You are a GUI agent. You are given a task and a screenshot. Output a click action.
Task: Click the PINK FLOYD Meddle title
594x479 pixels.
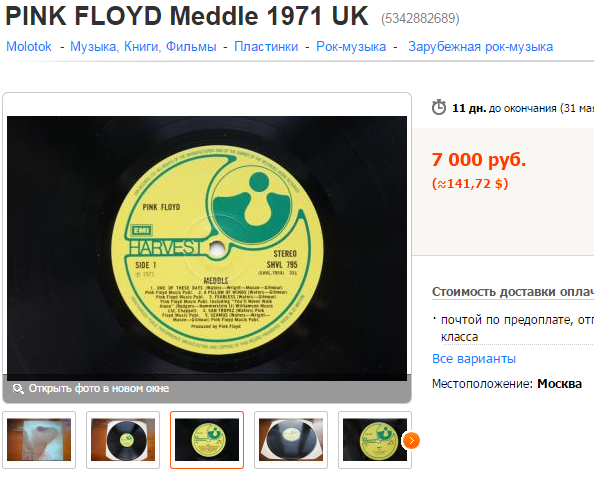[187, 16]
